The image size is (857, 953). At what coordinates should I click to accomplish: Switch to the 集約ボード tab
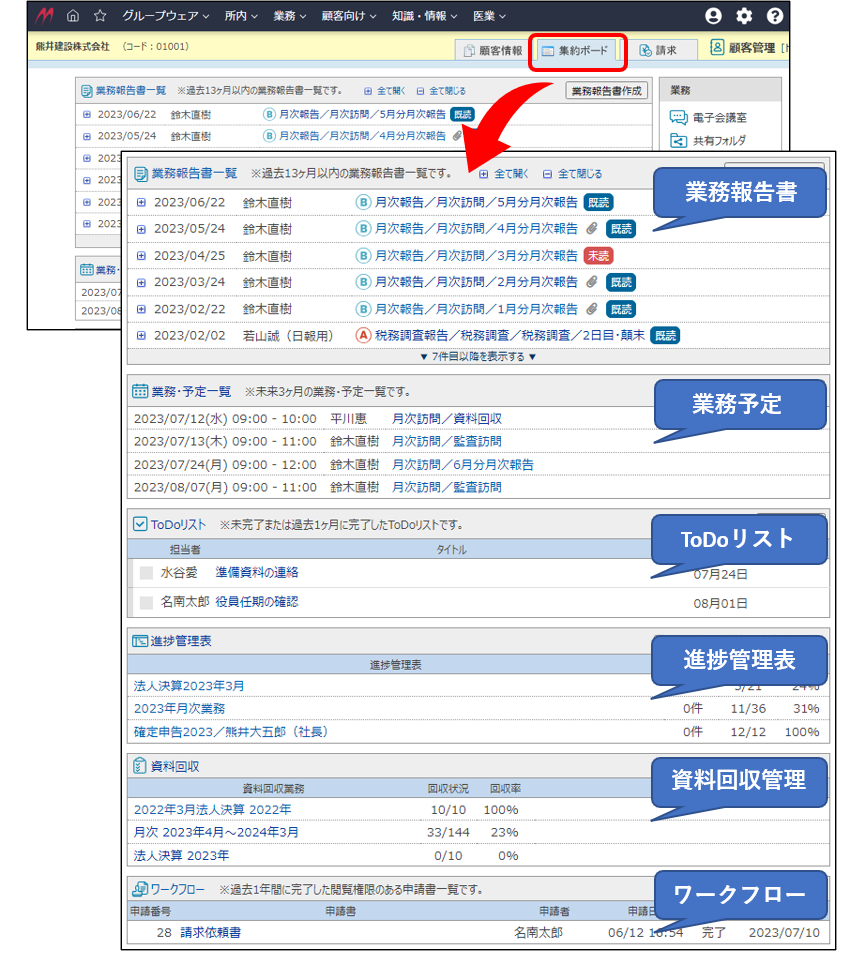point(578,50)
